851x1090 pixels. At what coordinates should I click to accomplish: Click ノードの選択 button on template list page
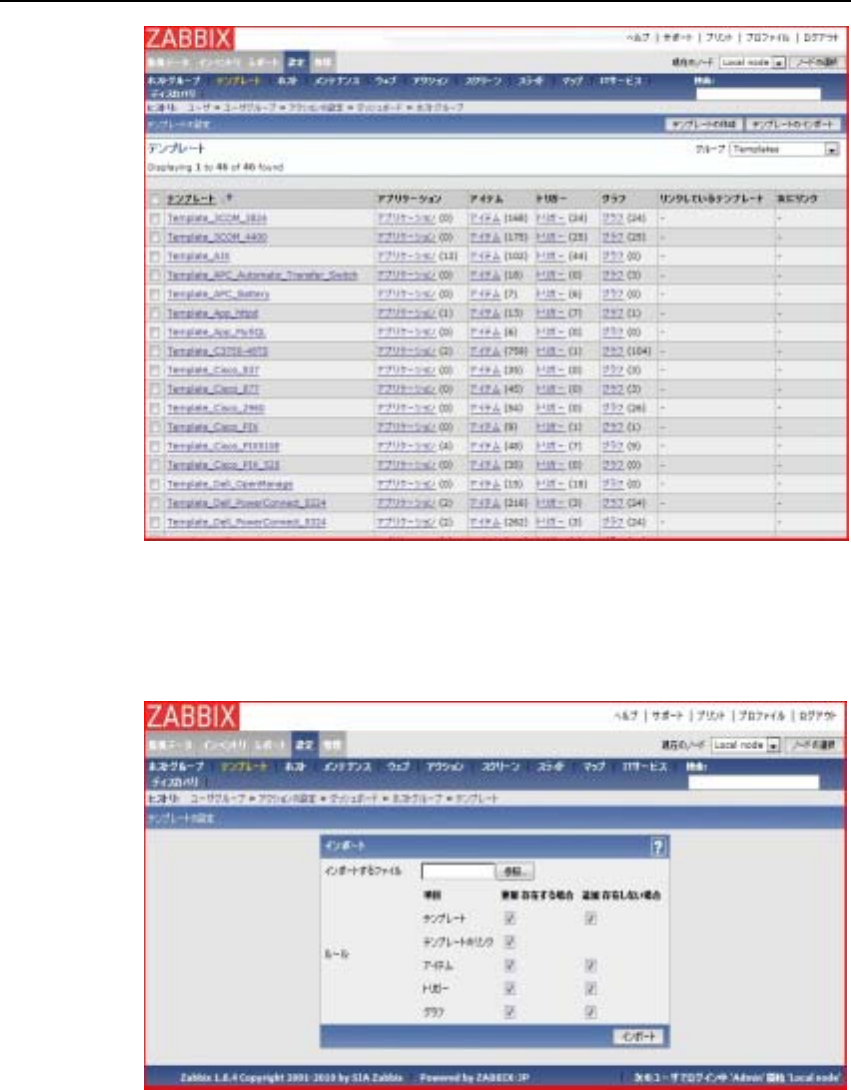tap(816, 63)
